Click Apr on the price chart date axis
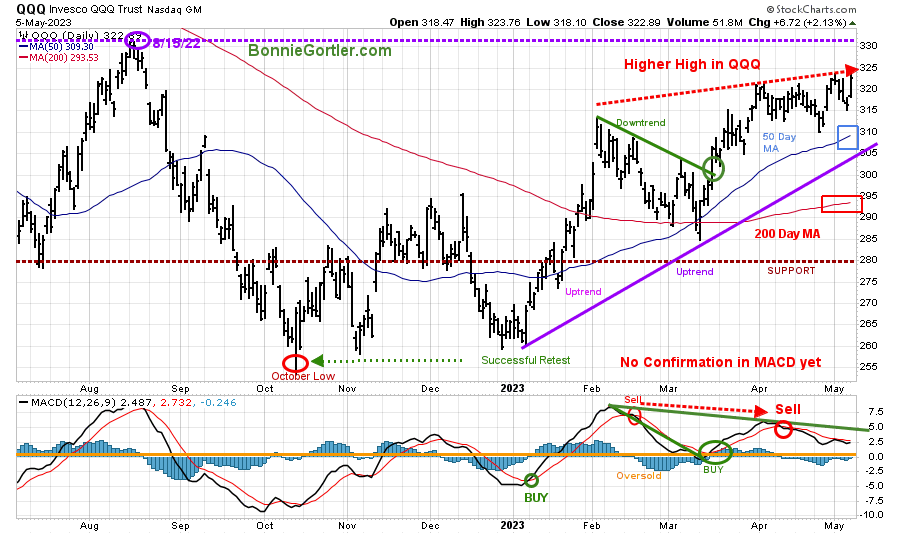The width and height of the screenshot is (900, 534). tap(759, 389)
